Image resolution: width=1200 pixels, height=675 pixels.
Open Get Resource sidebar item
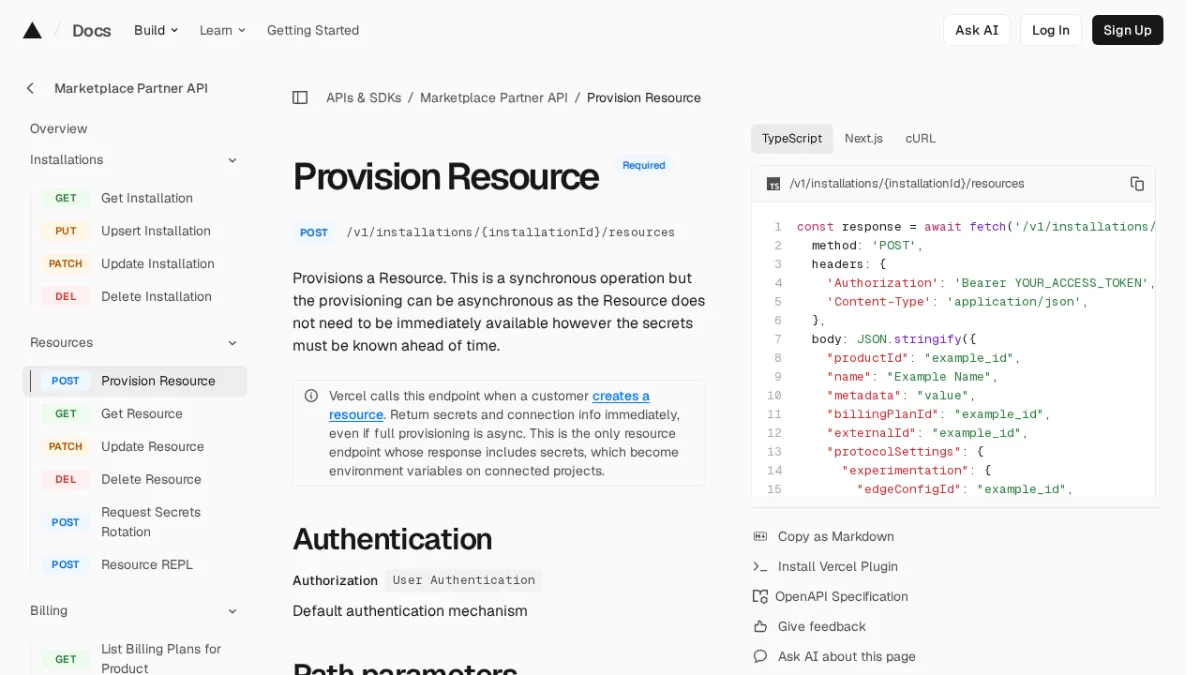pyautogui.click(x=134, y=414)
